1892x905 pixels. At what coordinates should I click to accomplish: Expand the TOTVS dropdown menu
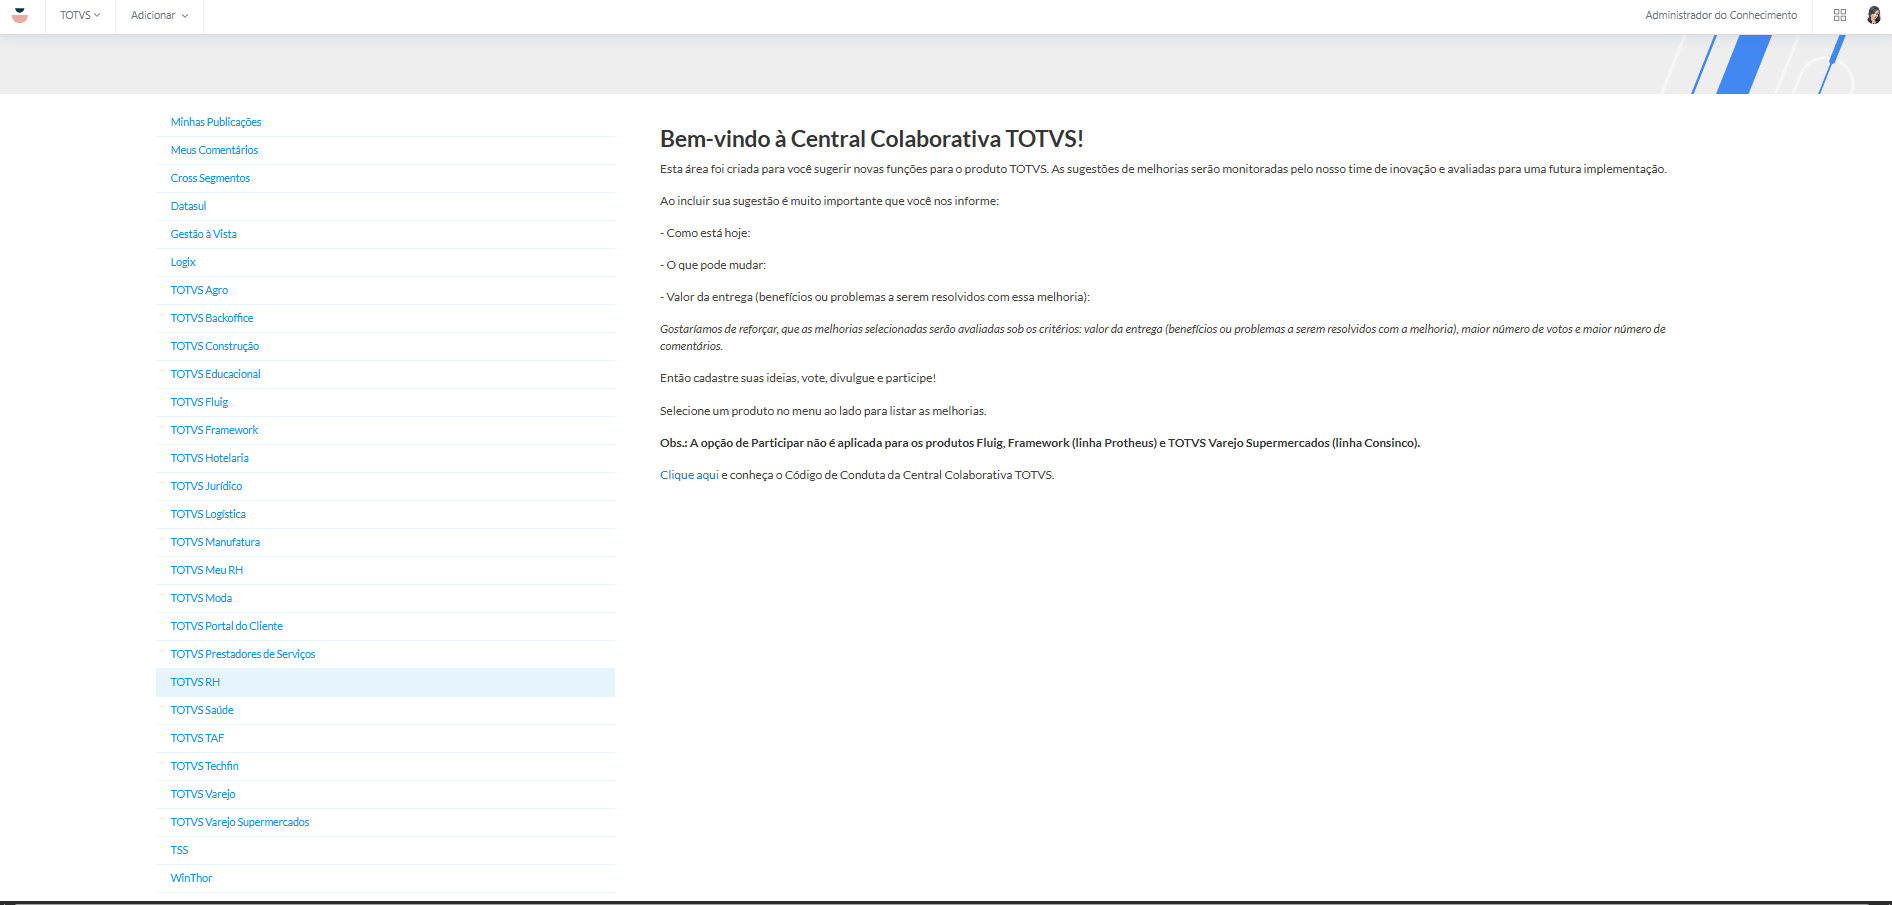[80, 15]
